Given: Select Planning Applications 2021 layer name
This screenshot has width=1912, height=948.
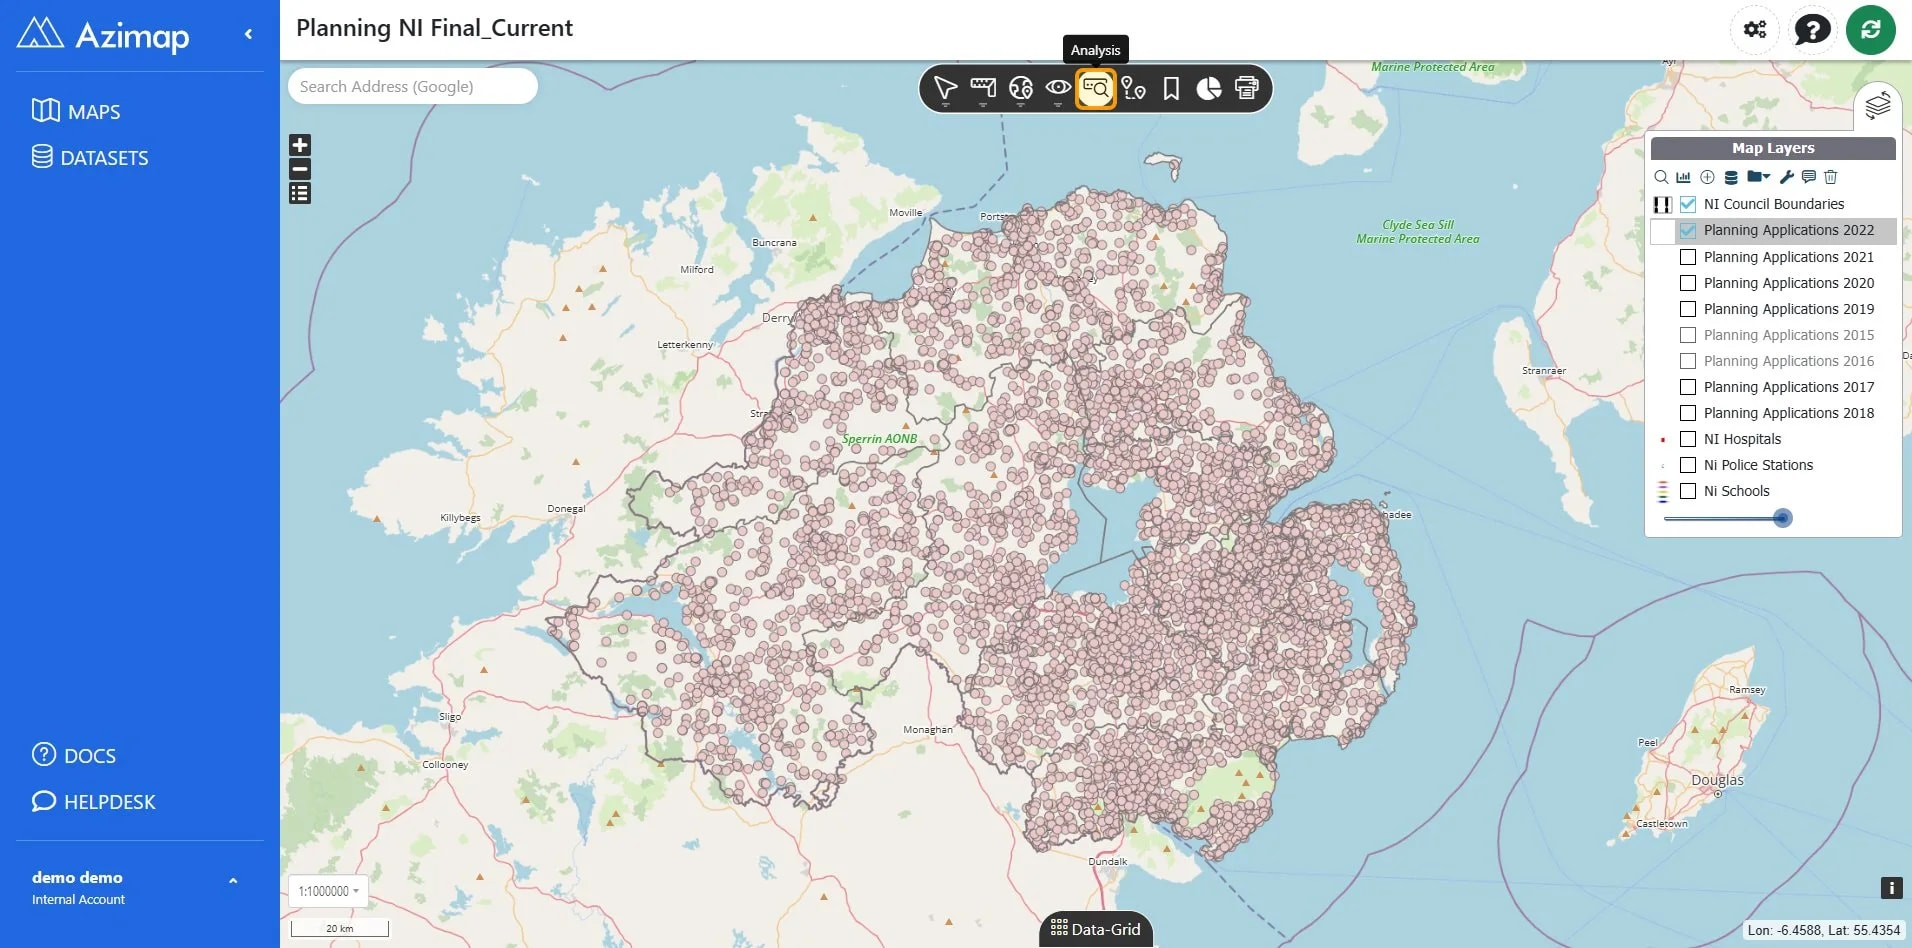Looking at the screenshot, I should click(1788, 257).
